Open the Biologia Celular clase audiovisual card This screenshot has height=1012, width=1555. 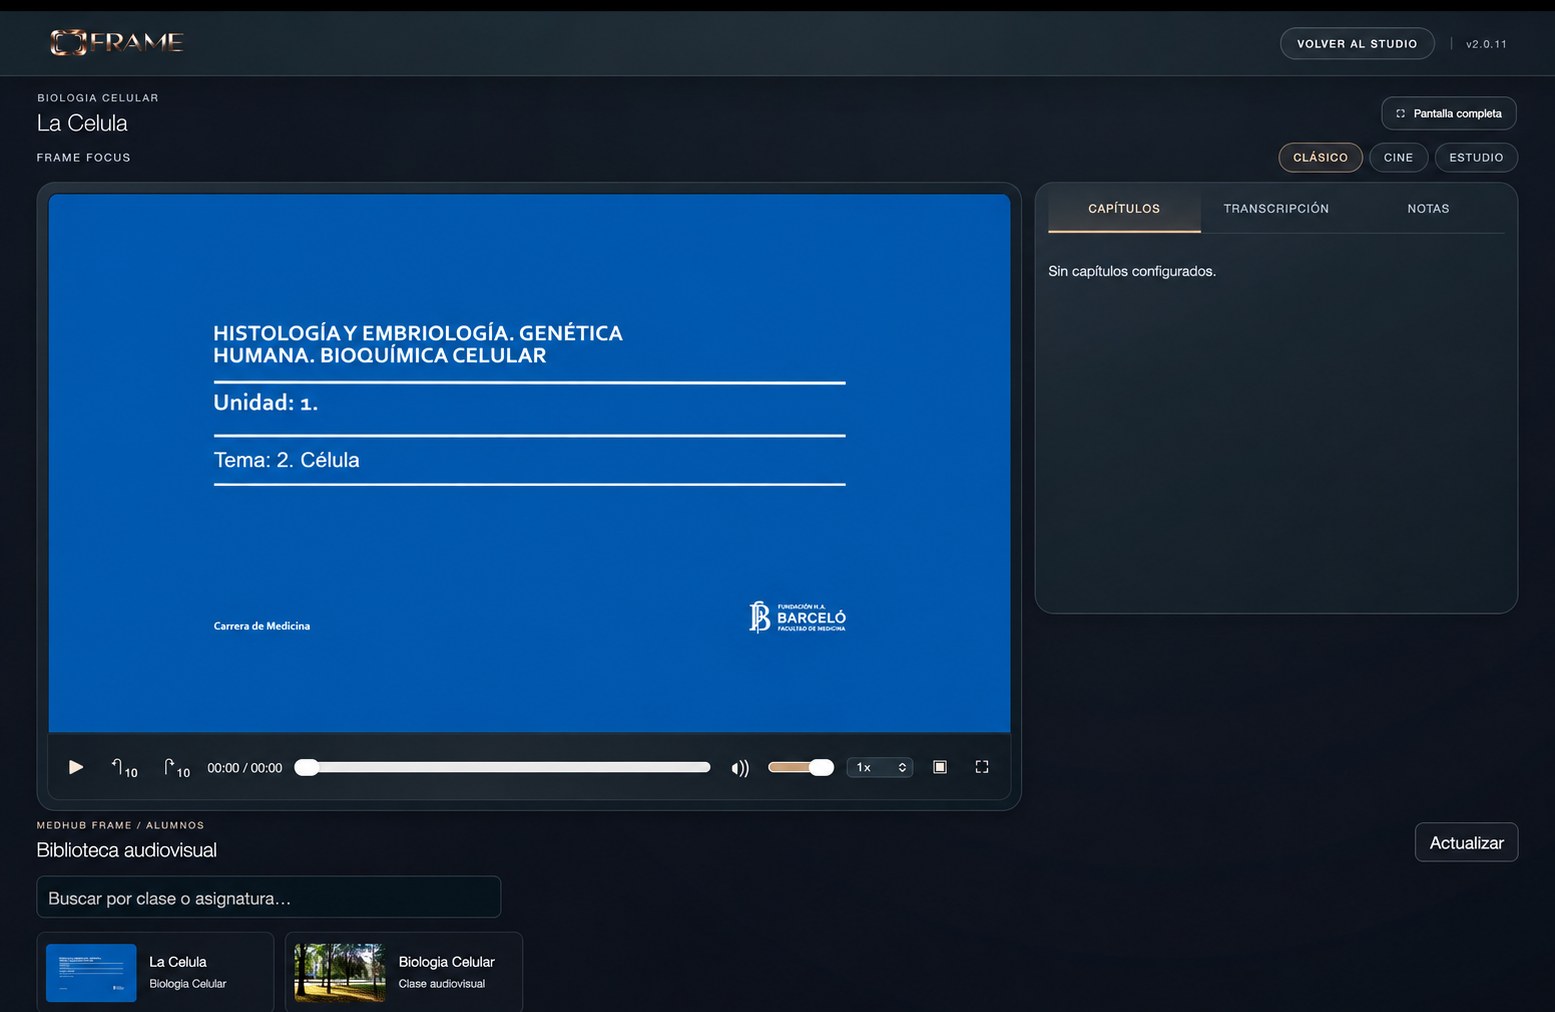click(x=404, y=972)
